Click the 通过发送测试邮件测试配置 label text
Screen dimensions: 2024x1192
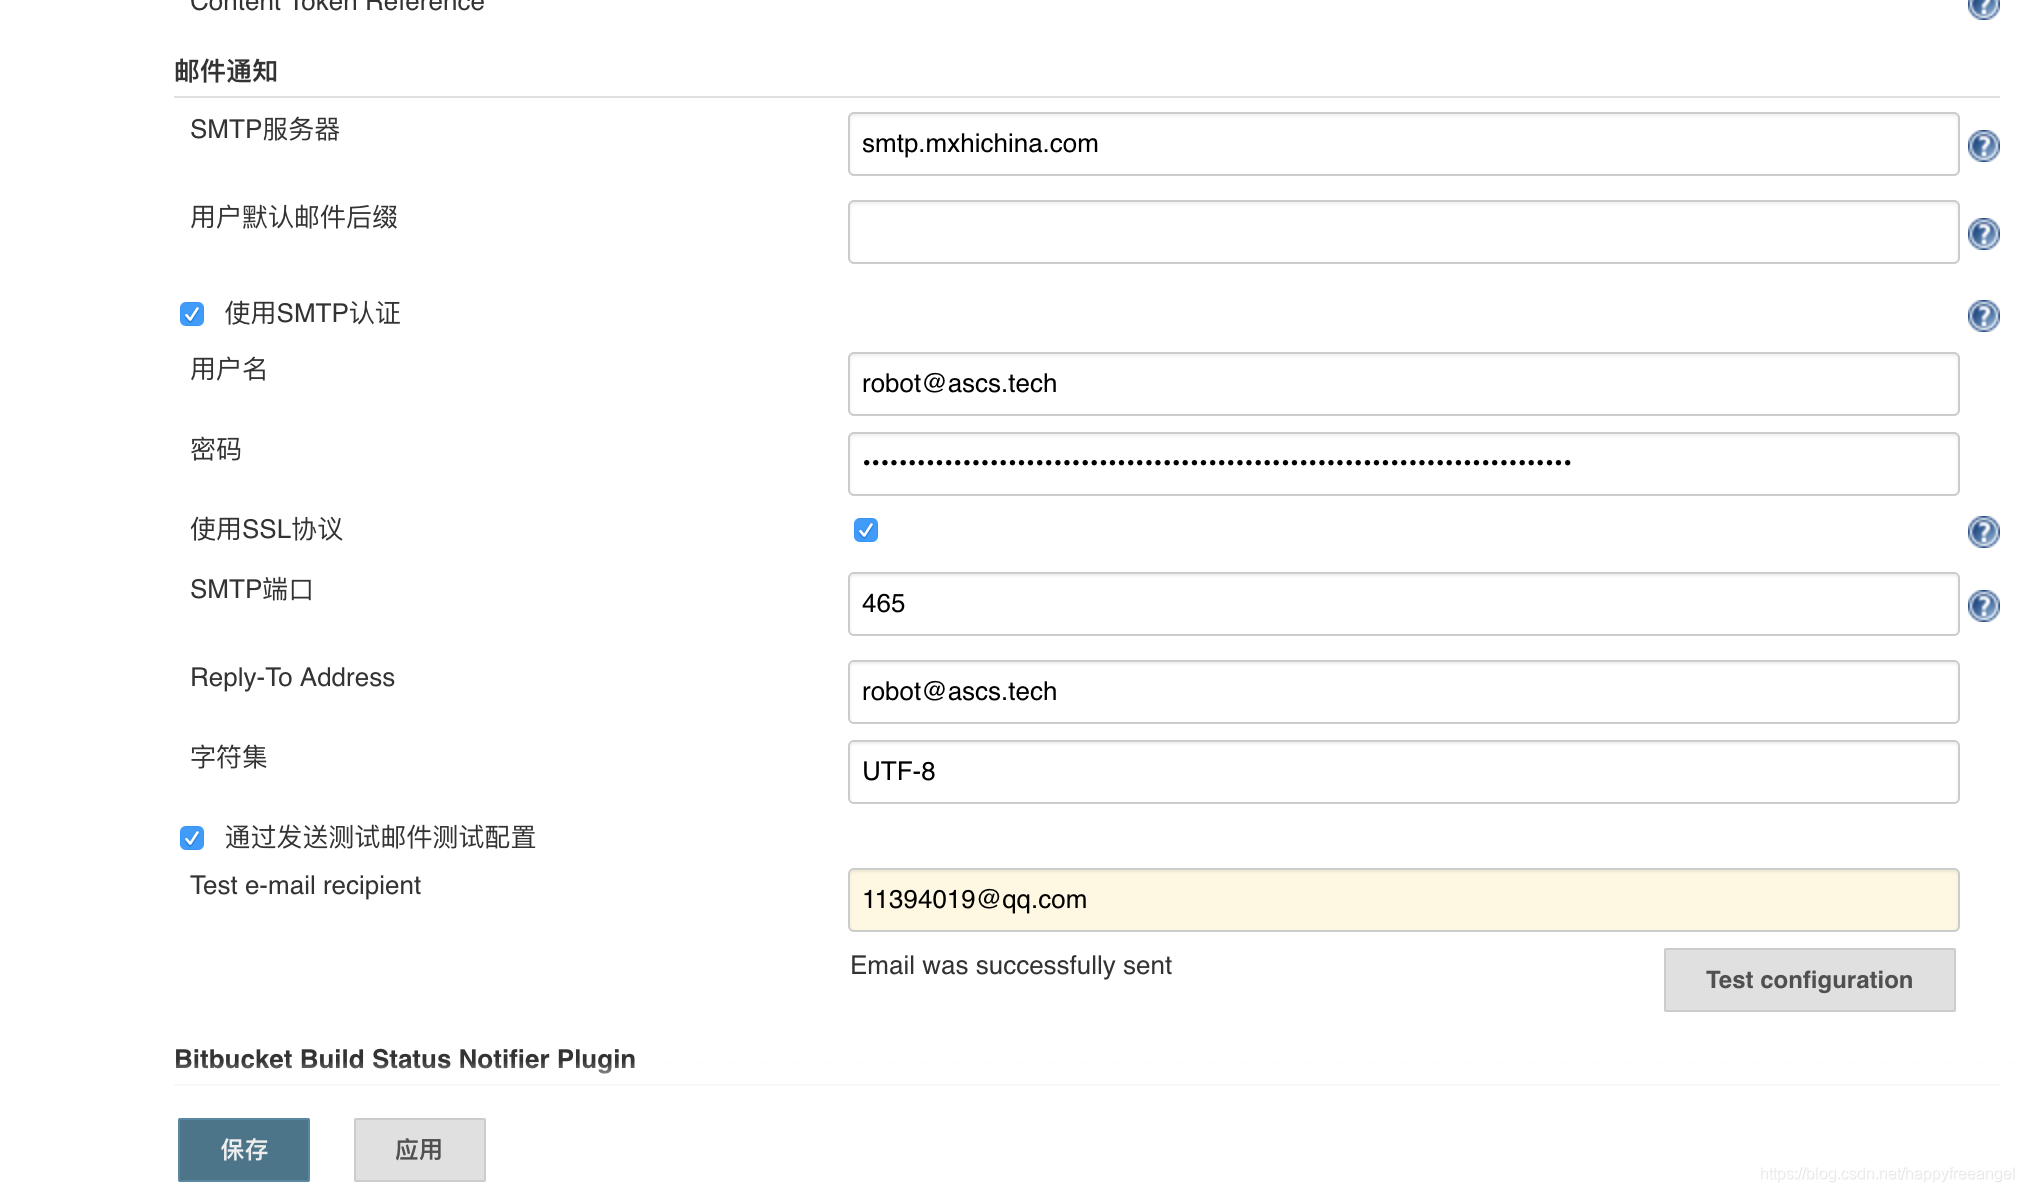[380, 837]
